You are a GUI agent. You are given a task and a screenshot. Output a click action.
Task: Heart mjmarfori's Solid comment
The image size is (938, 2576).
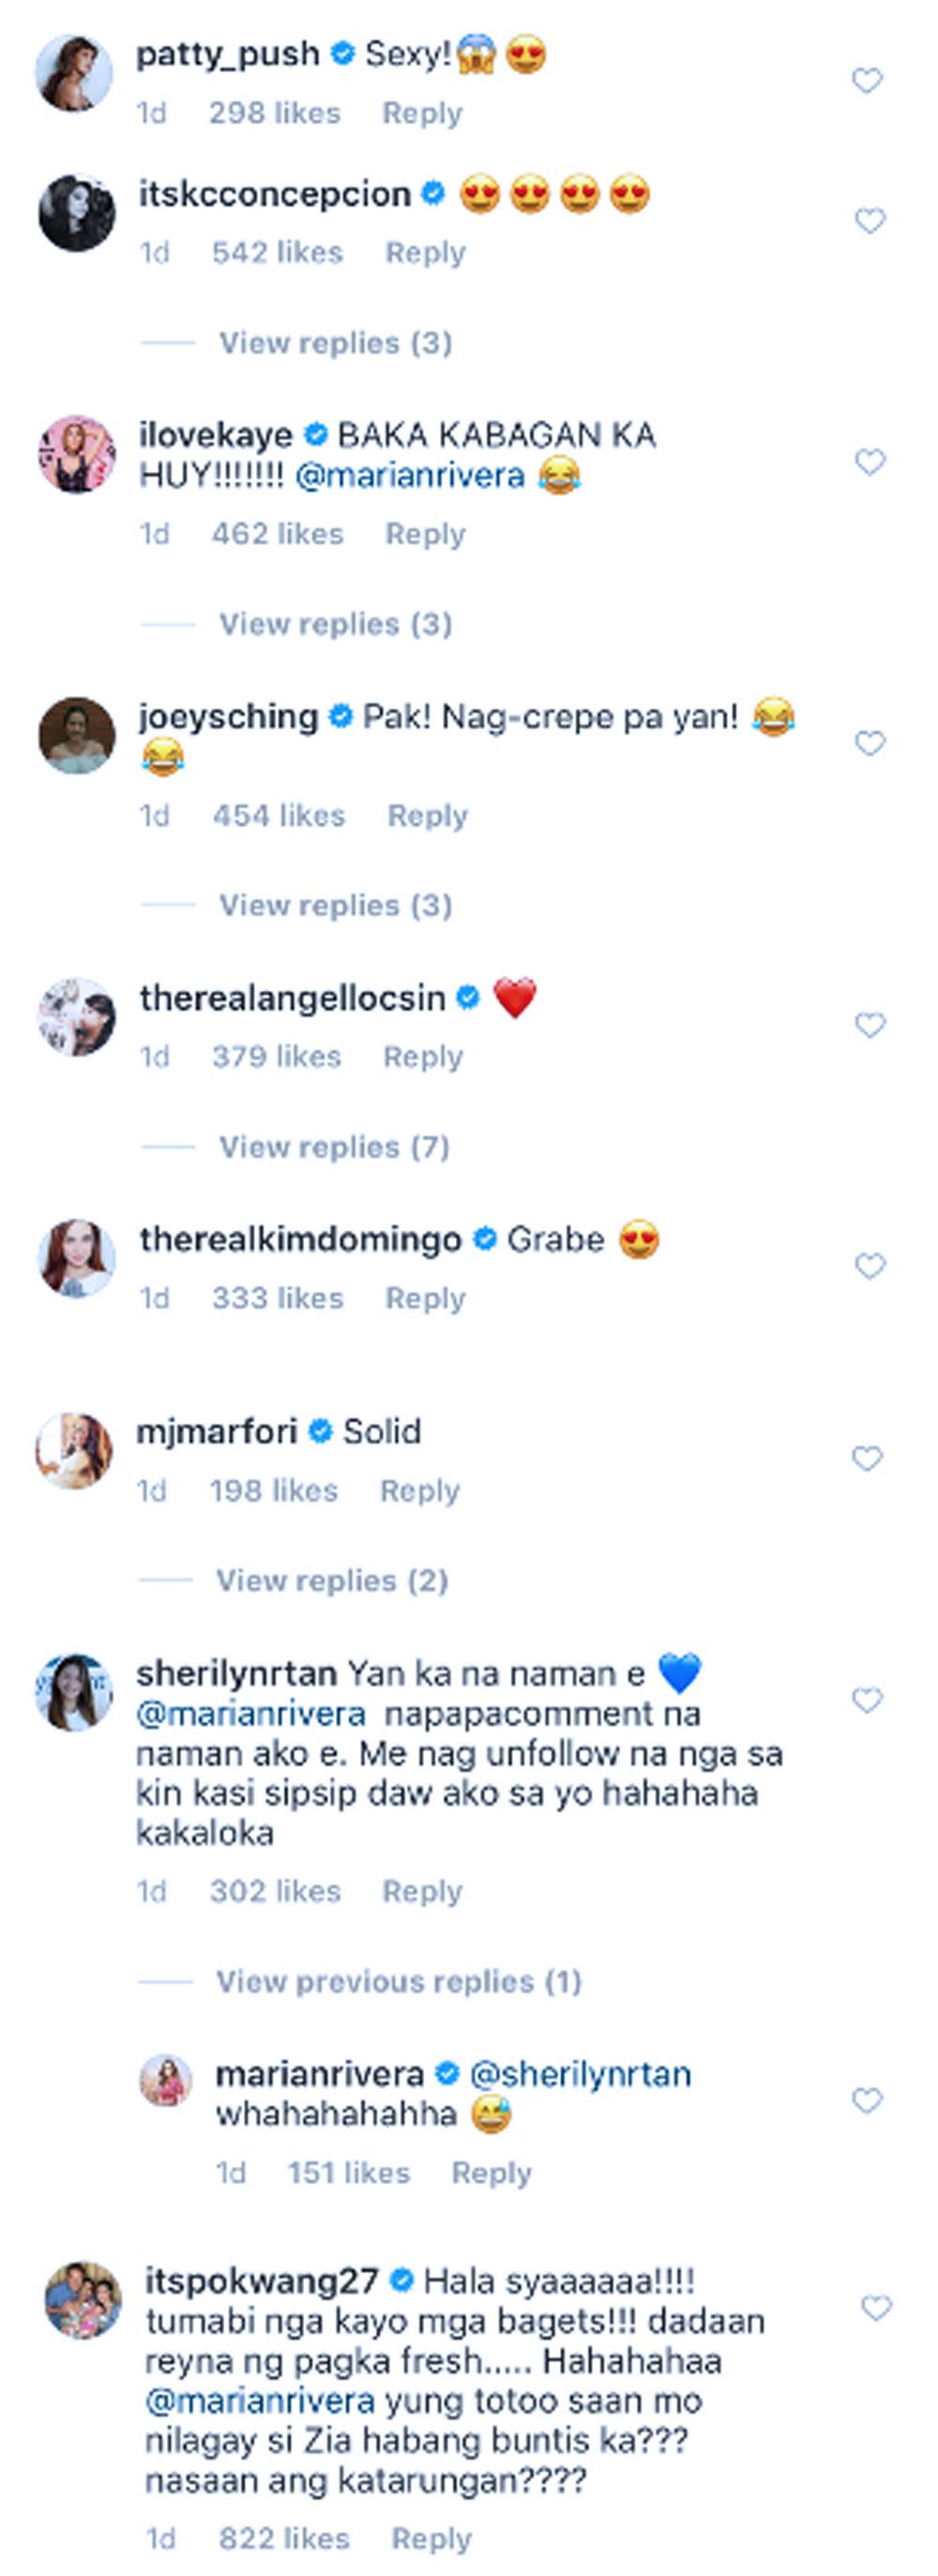tap(866, 1458)
